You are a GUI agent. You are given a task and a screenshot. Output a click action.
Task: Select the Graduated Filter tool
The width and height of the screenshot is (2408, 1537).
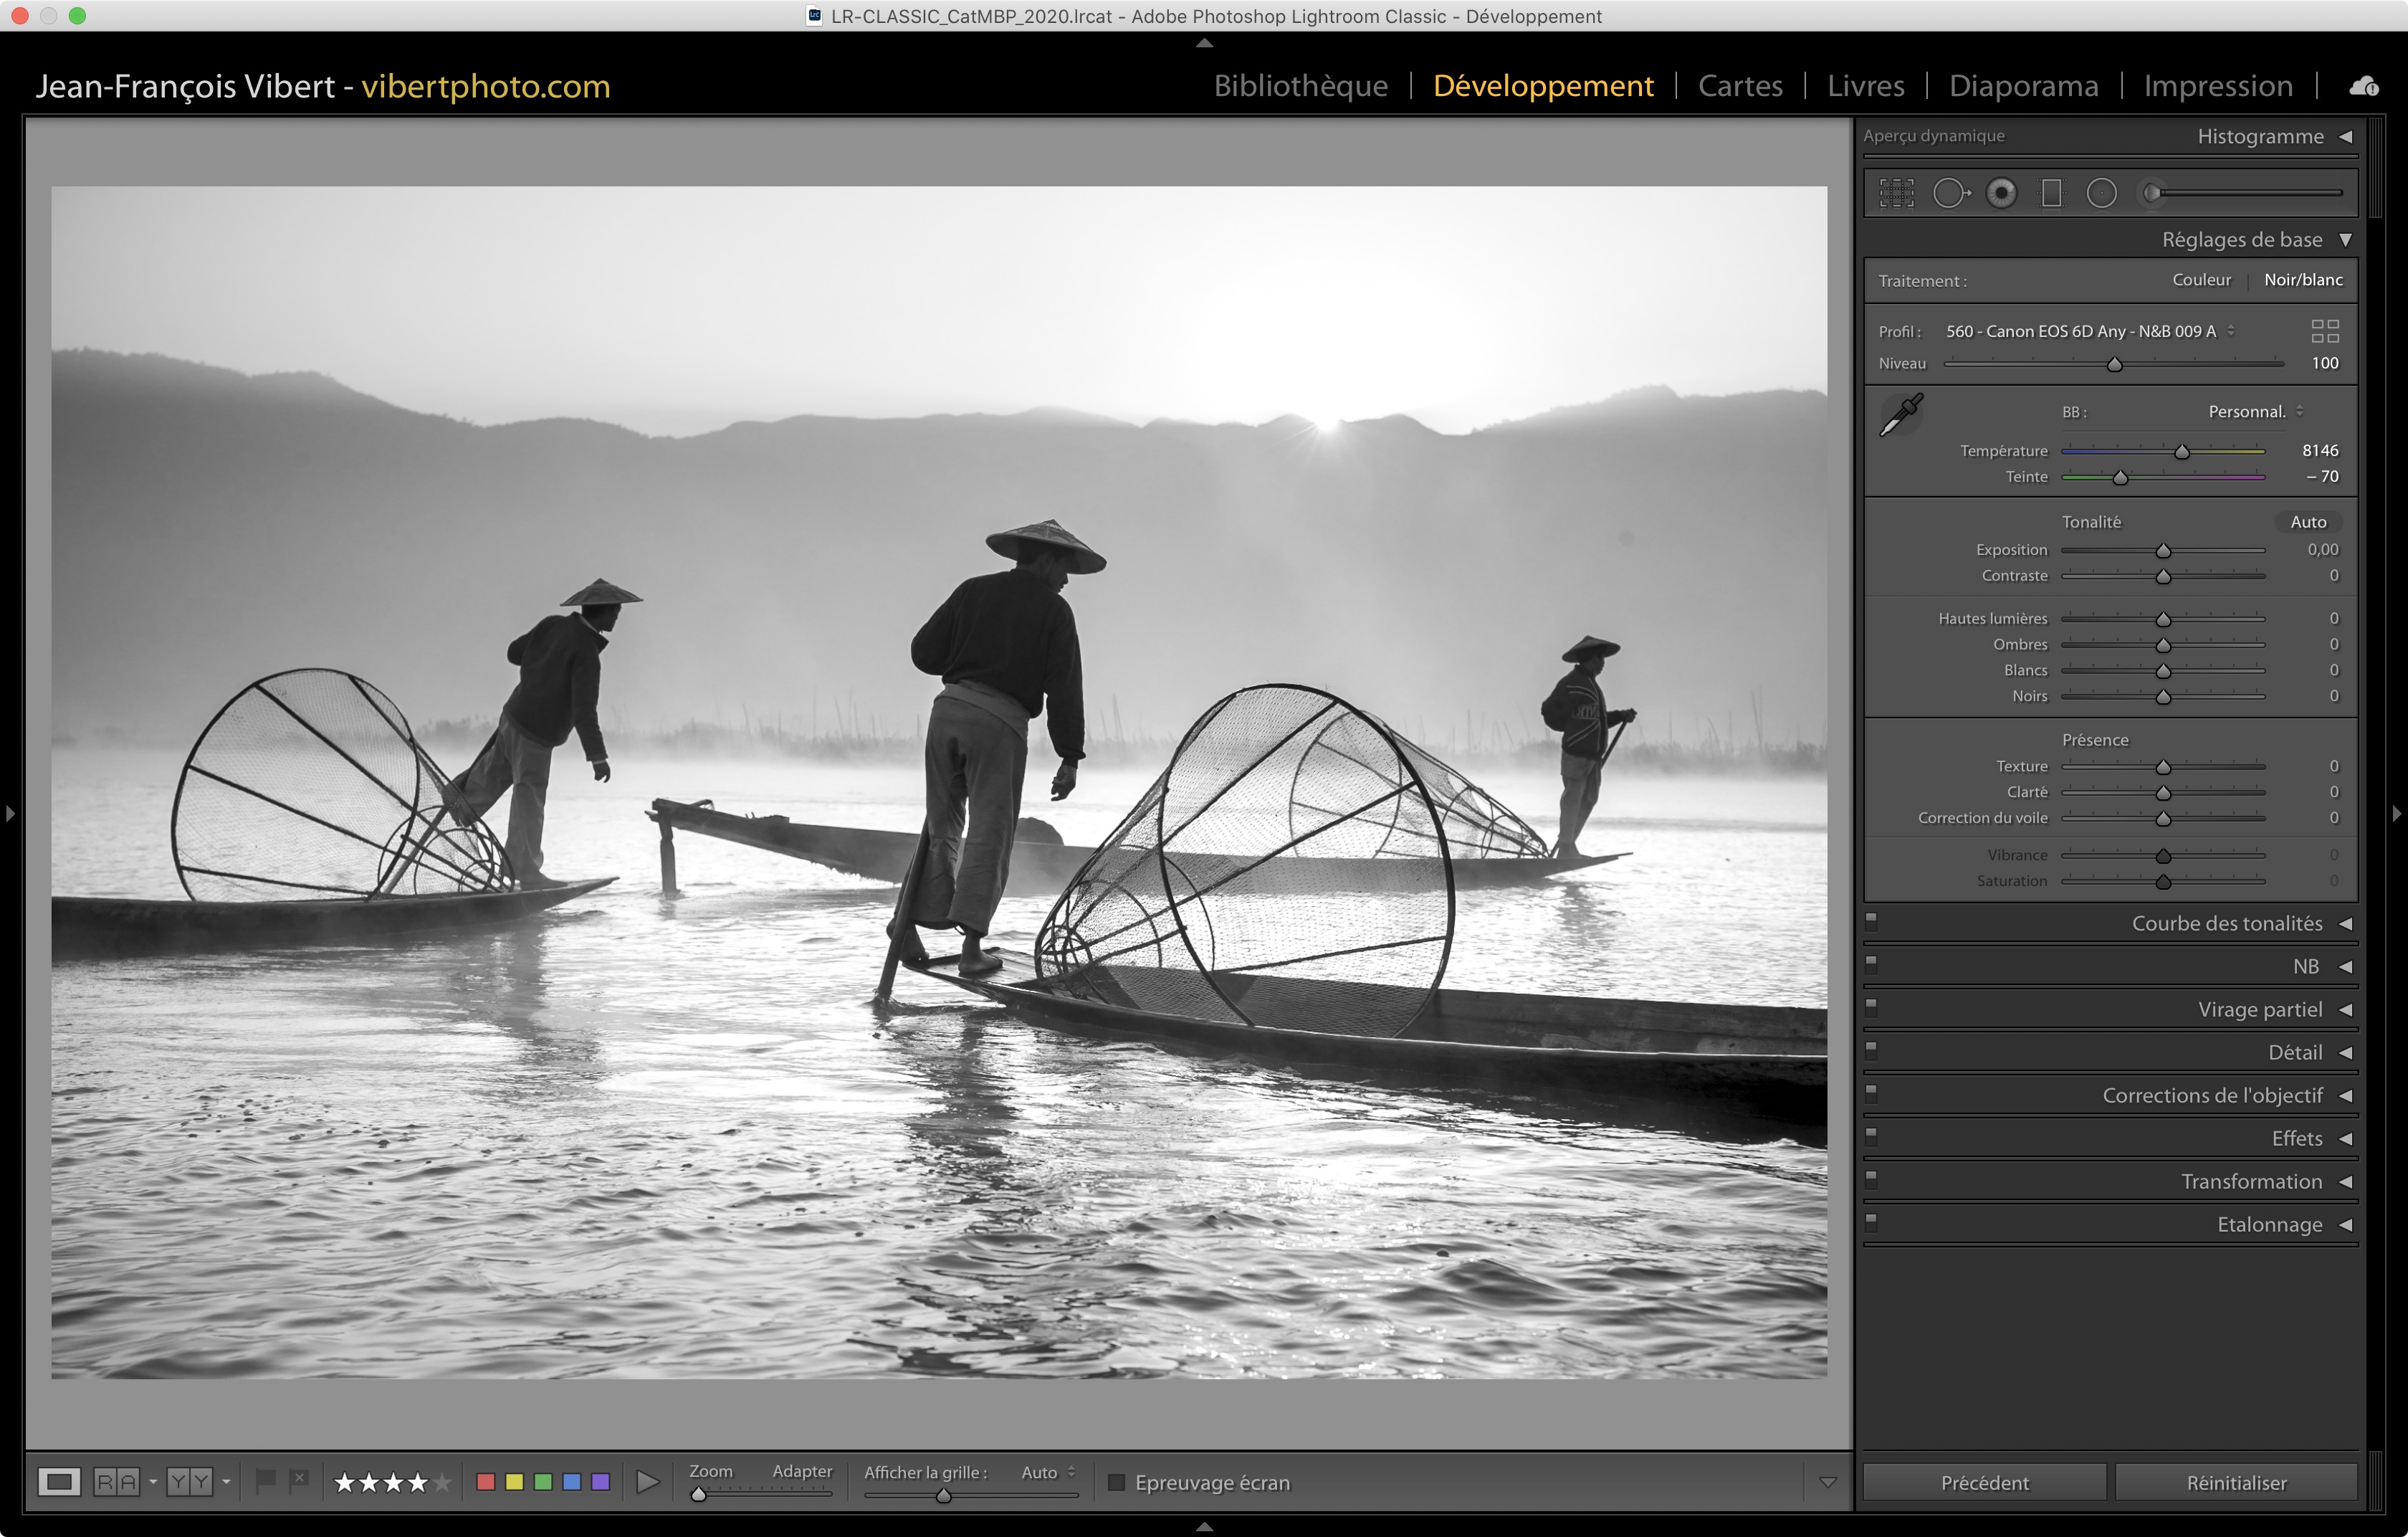click(x=2051, y=193)
